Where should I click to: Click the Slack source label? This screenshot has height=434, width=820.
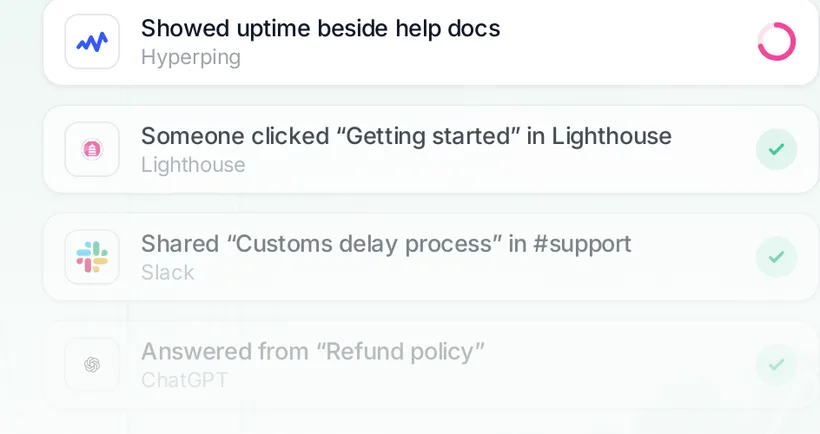click(x=167, y=273)
